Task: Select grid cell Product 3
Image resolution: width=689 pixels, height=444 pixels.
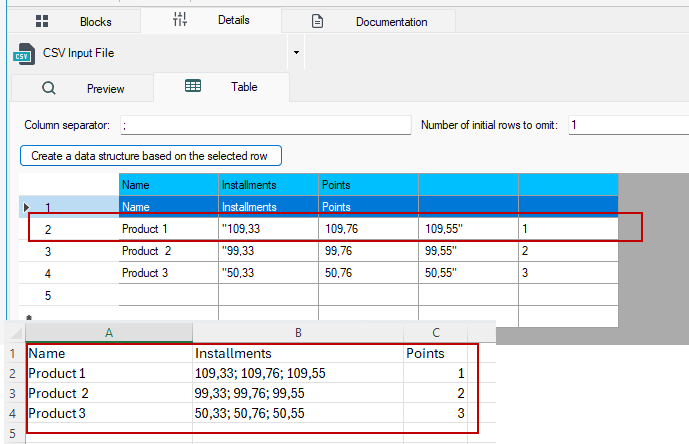Action: pos(169,273)
